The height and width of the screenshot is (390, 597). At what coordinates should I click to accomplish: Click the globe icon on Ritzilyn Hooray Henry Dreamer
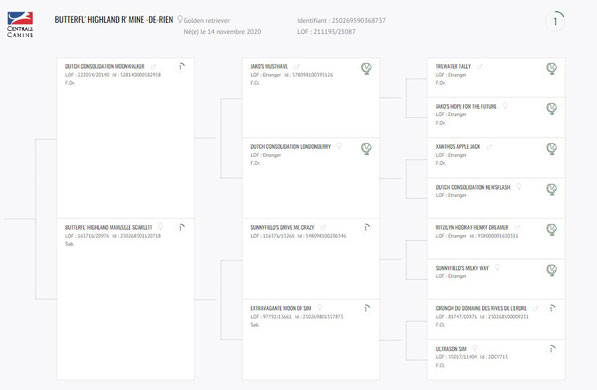(x=552, y=230)
